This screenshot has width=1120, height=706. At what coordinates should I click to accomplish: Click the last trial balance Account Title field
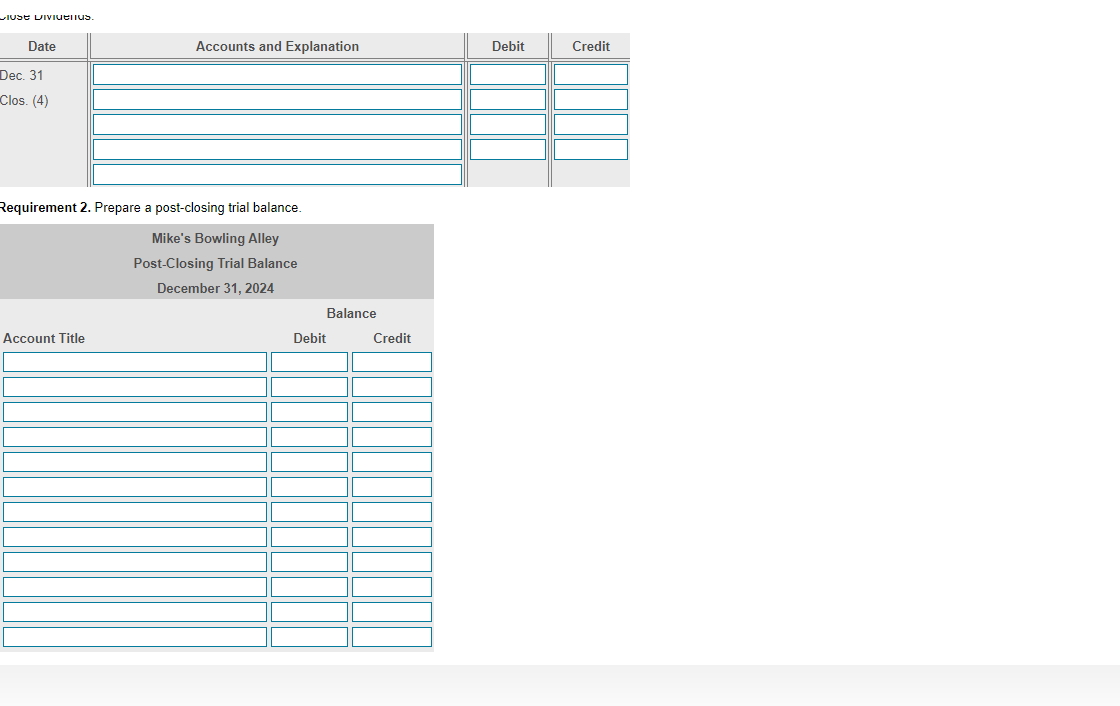click(x=135, y=637)
